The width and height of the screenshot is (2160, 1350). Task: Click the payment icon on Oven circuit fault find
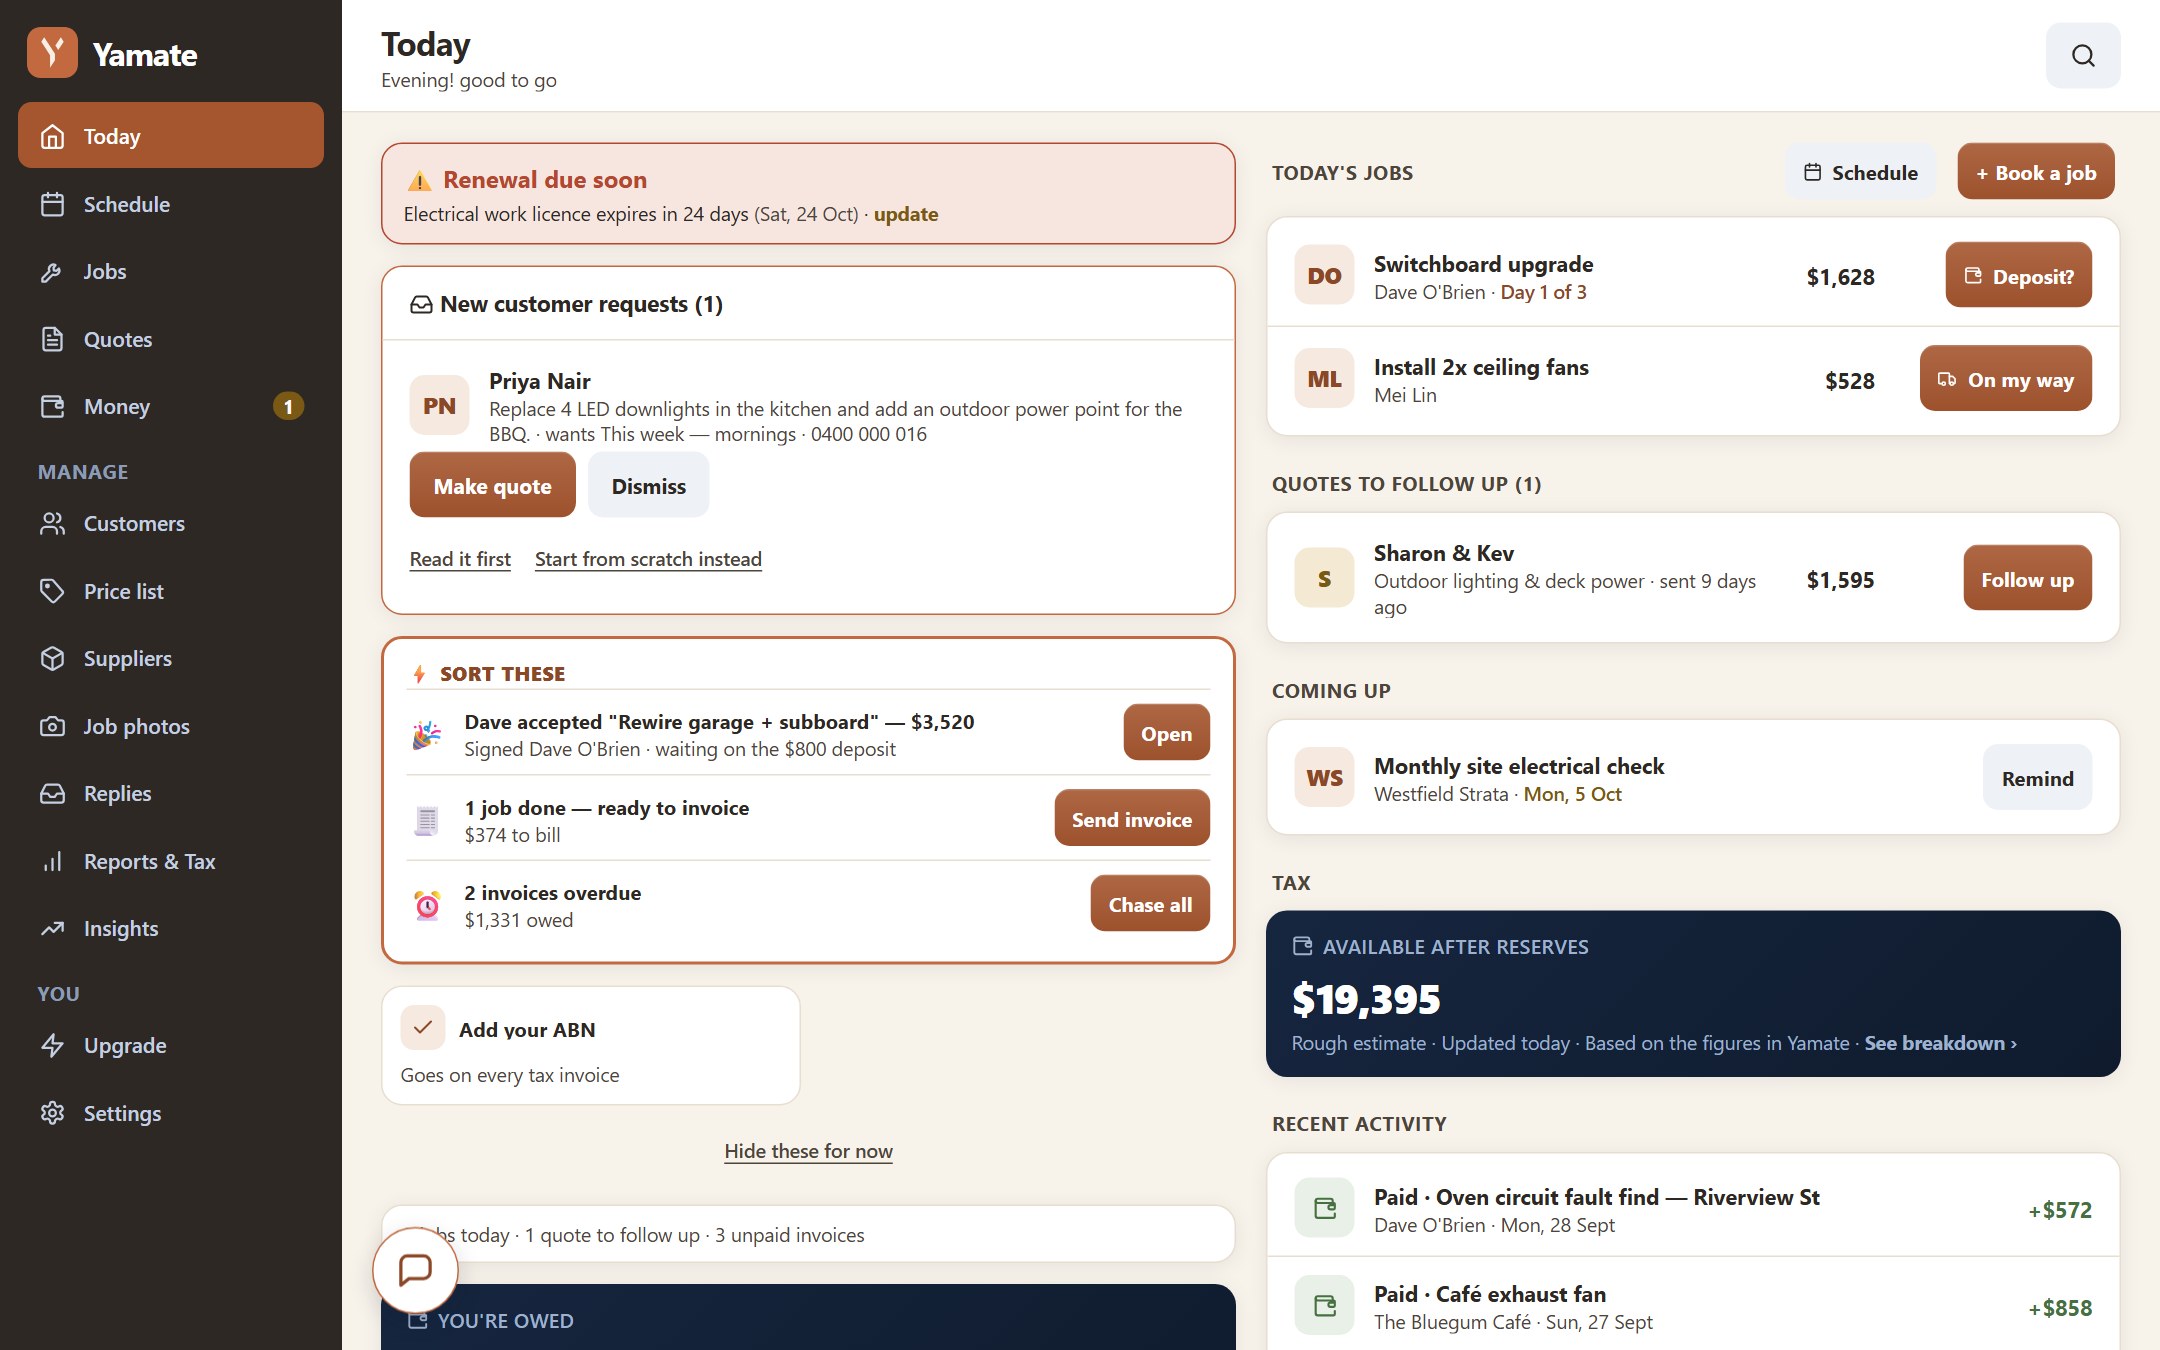pyautogui.click(x=1324, y=1208)
